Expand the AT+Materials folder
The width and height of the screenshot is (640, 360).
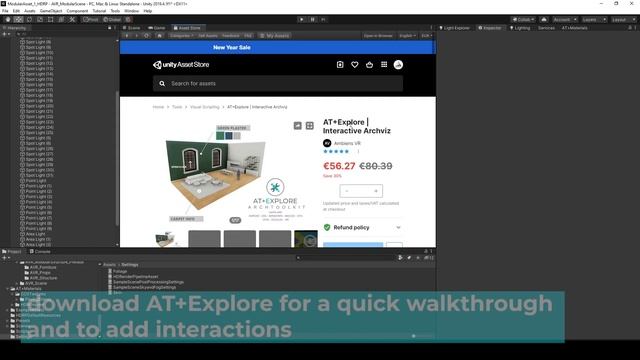[x=8, y=289]
